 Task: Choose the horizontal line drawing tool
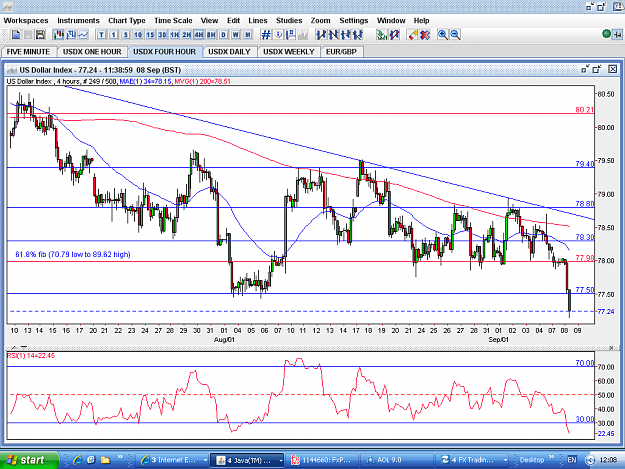pos(345,35)
